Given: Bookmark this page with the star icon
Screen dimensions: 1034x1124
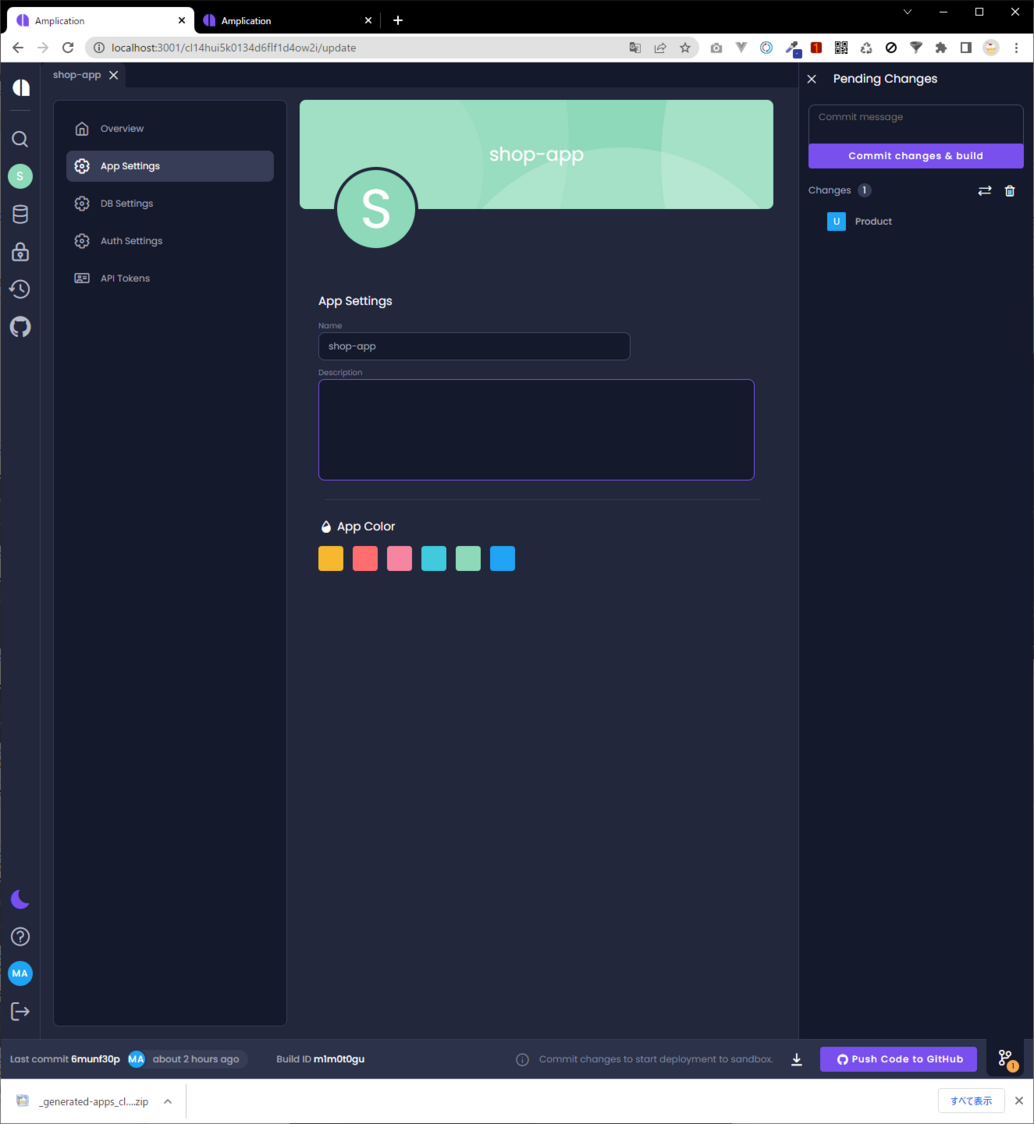Looking at the screenshot, I should [x=686, y=48].
